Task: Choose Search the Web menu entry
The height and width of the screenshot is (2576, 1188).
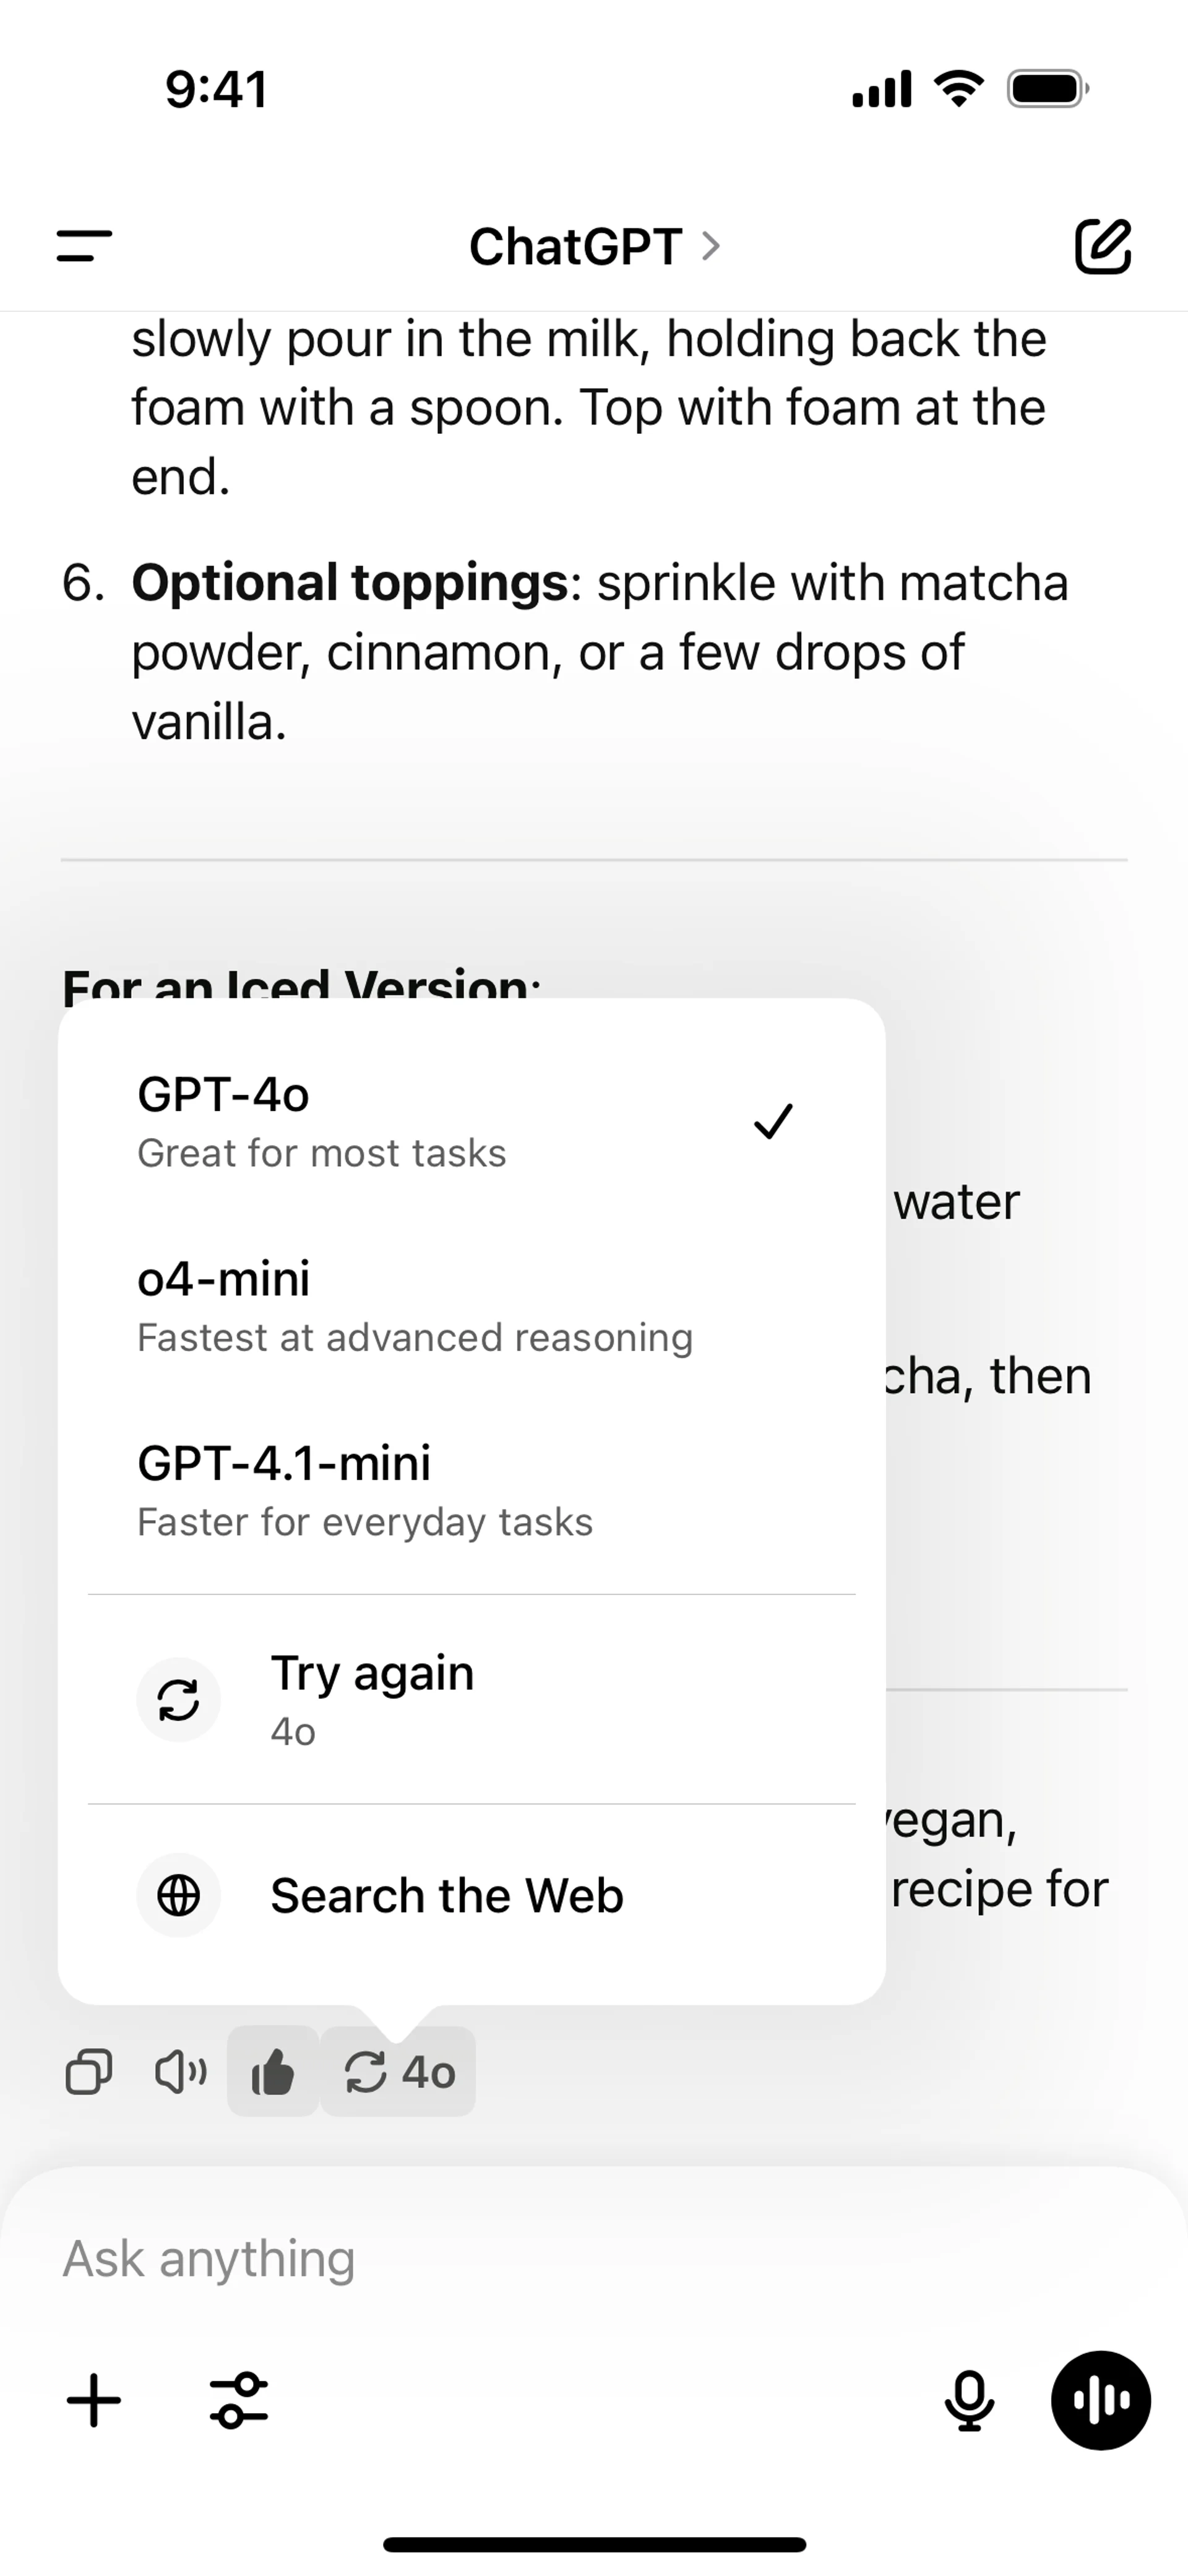Action: click(446, 1895)
